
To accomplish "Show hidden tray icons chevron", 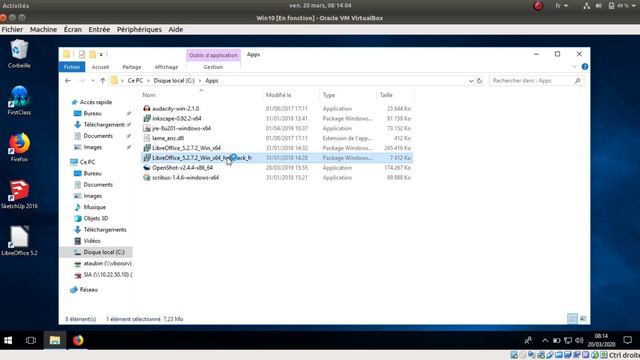I will 545,340.
